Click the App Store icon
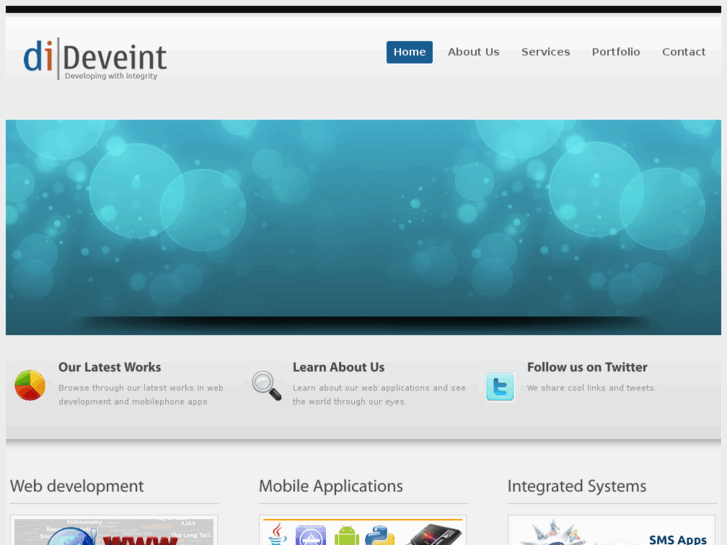 311,535
